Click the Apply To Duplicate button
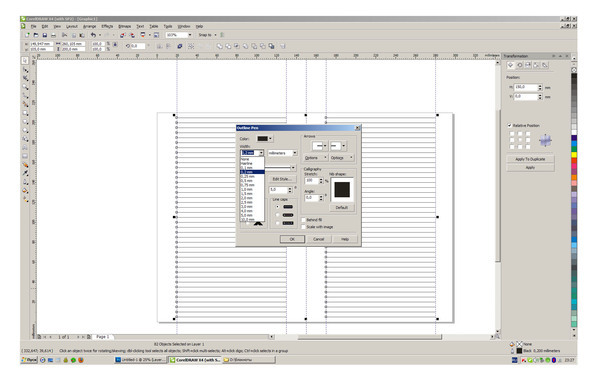 click(530, 159)
